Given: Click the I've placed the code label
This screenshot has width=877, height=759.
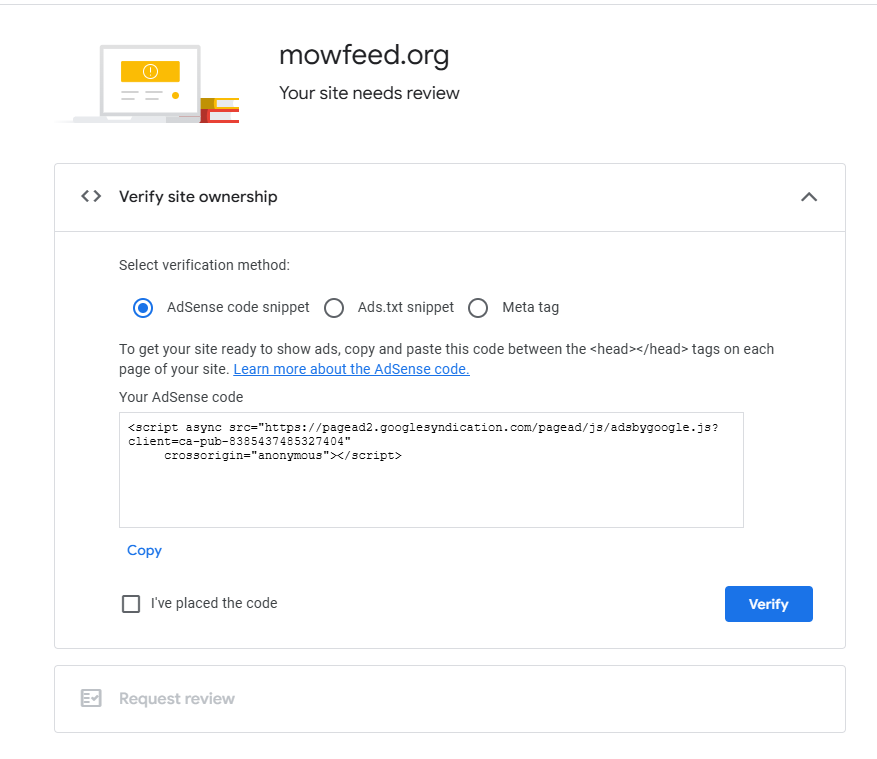Looking at the screenshot, I should pos(214,603).
